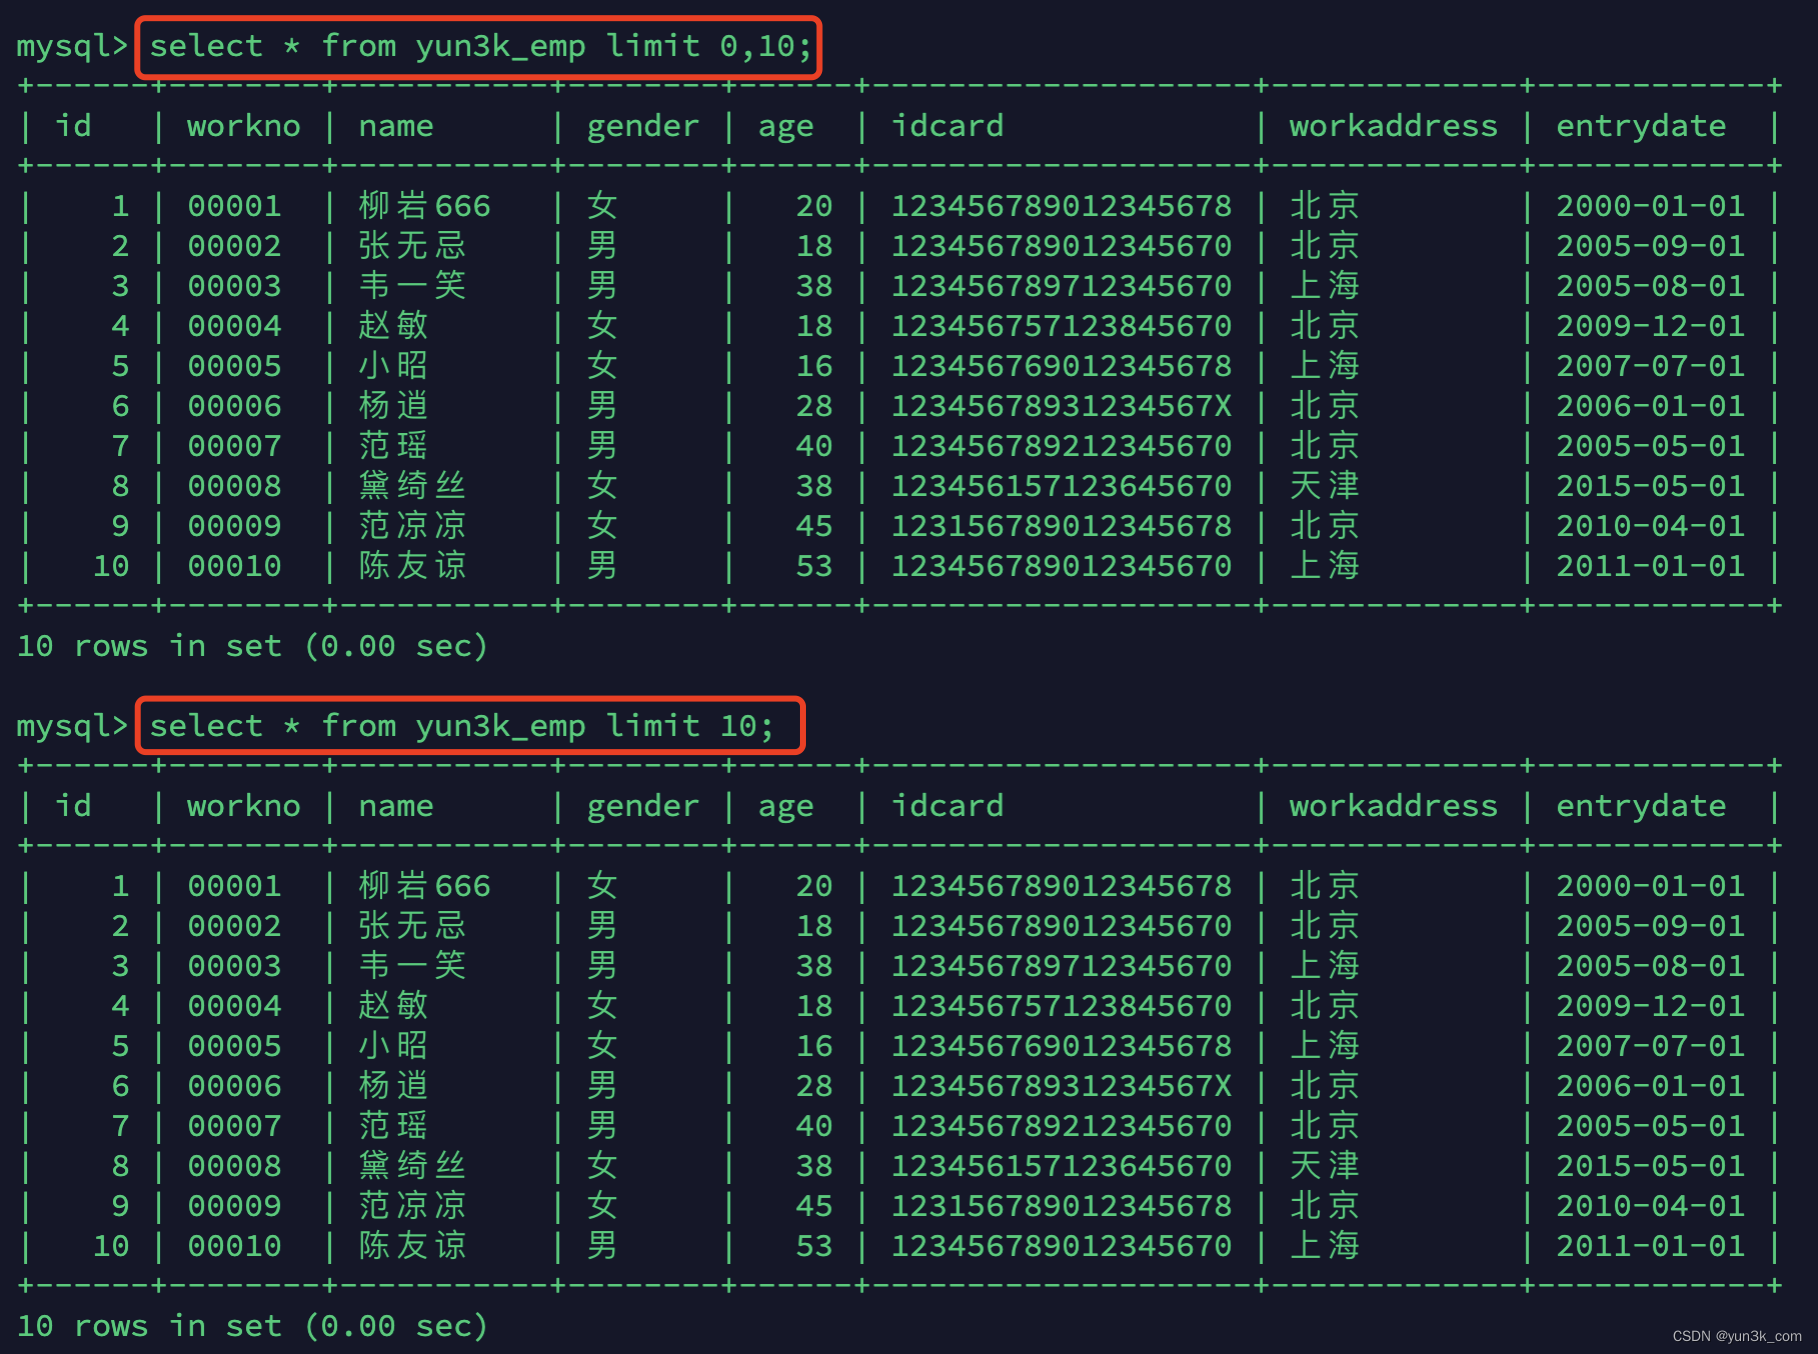Click name '黛绮丝' in limit 0,10 results
Image resolution: width=1818 pixels, height=1354 pixels.
tap(413, 486)
